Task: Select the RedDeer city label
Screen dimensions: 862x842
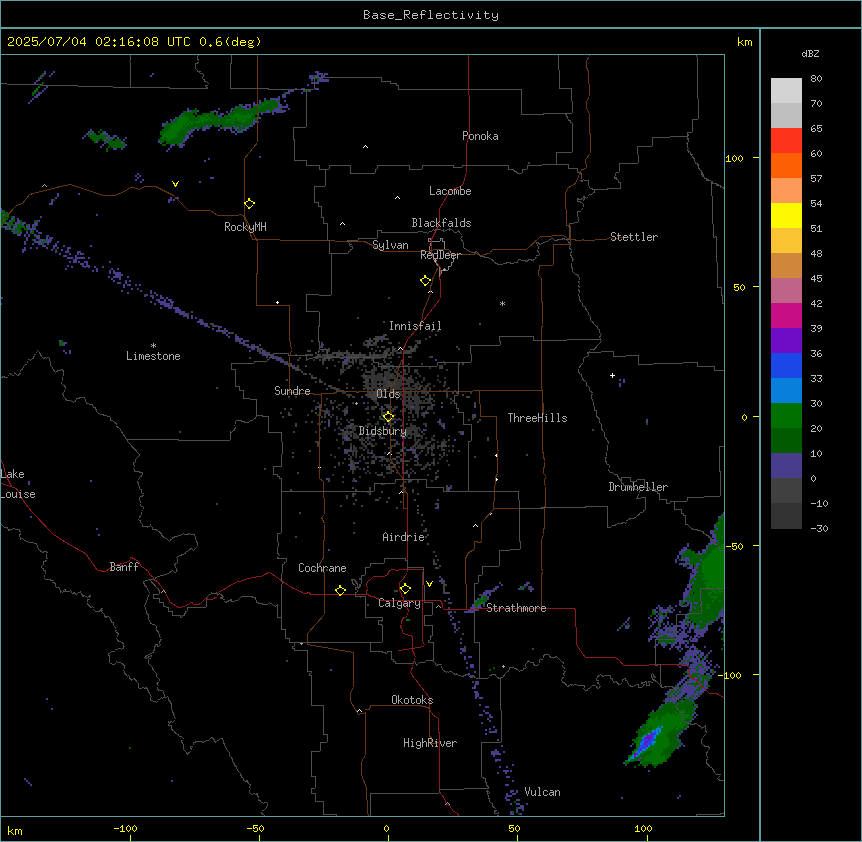Action: (x=440, y=255)
